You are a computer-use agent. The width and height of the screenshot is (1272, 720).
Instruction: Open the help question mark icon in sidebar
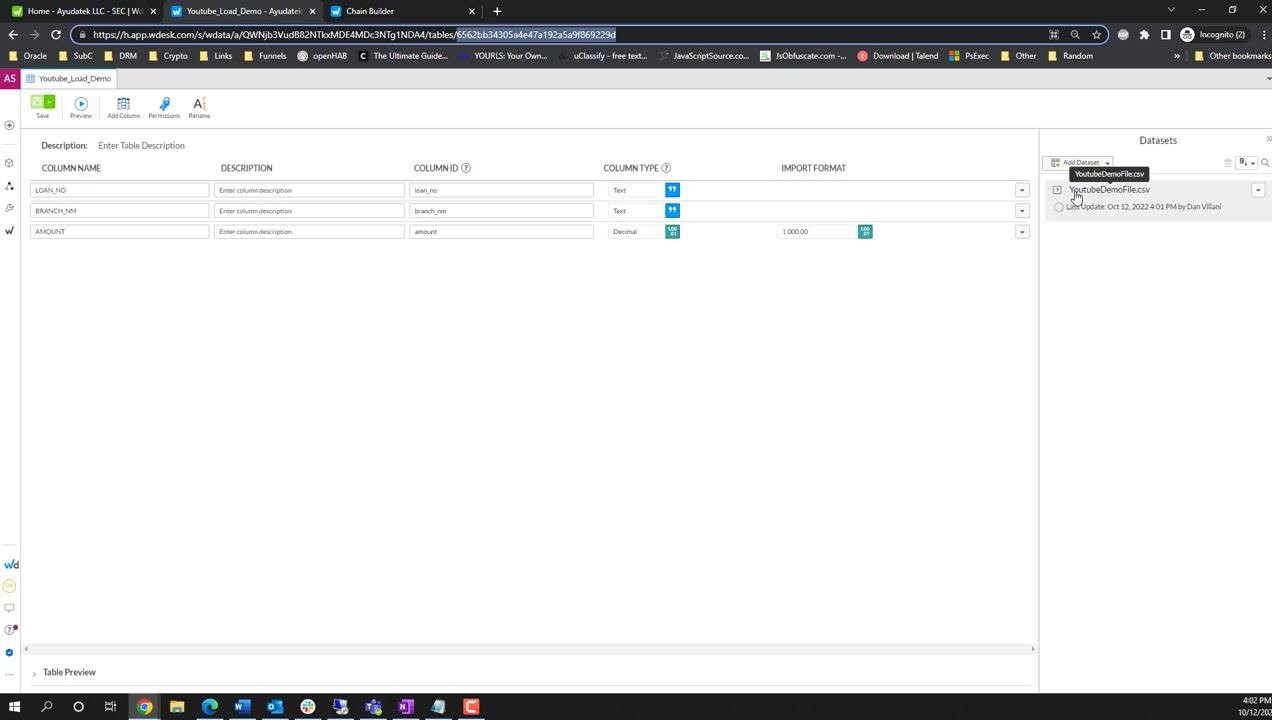(10, 630)
